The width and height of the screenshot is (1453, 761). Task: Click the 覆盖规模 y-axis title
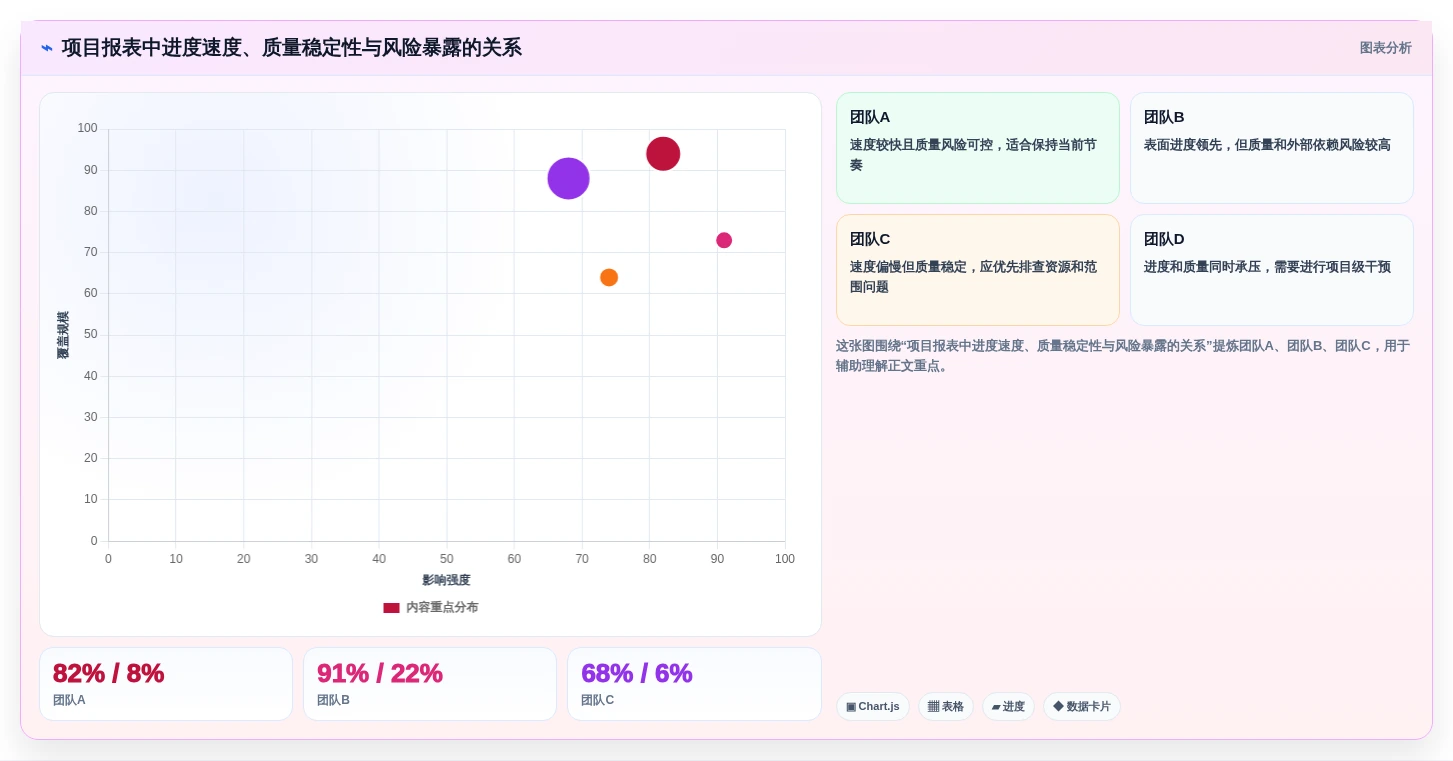pos(63,335)
